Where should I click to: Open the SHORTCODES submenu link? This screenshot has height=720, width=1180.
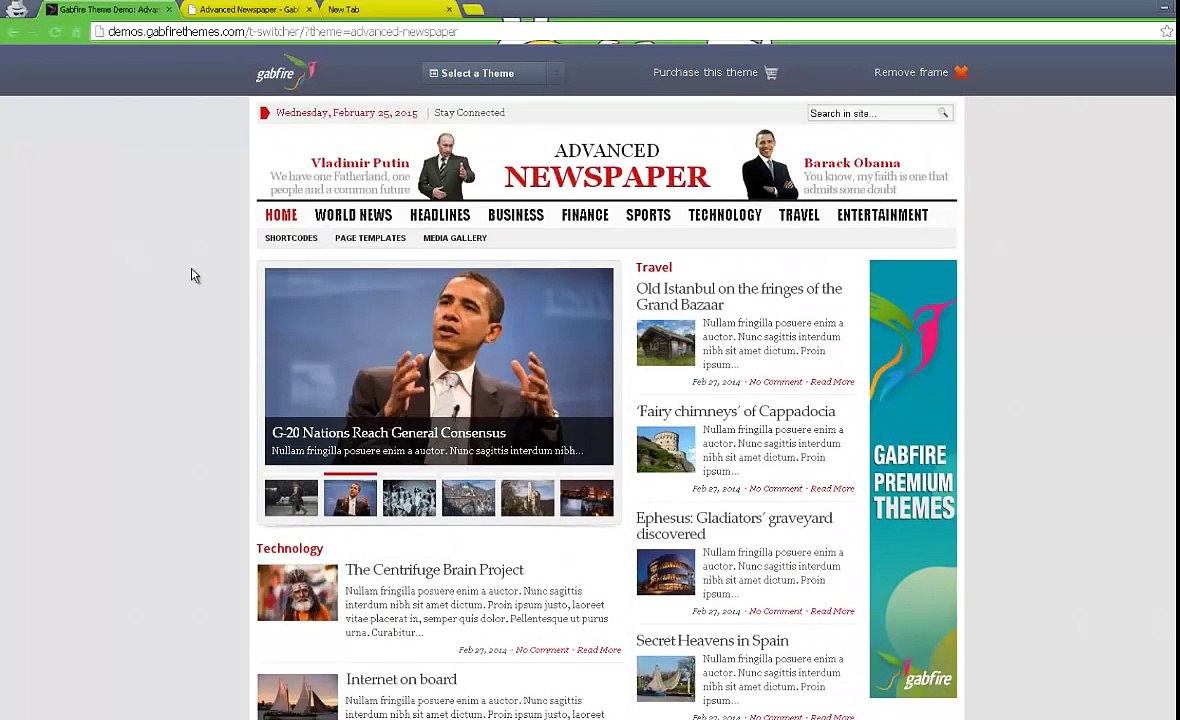click(291, 238)
